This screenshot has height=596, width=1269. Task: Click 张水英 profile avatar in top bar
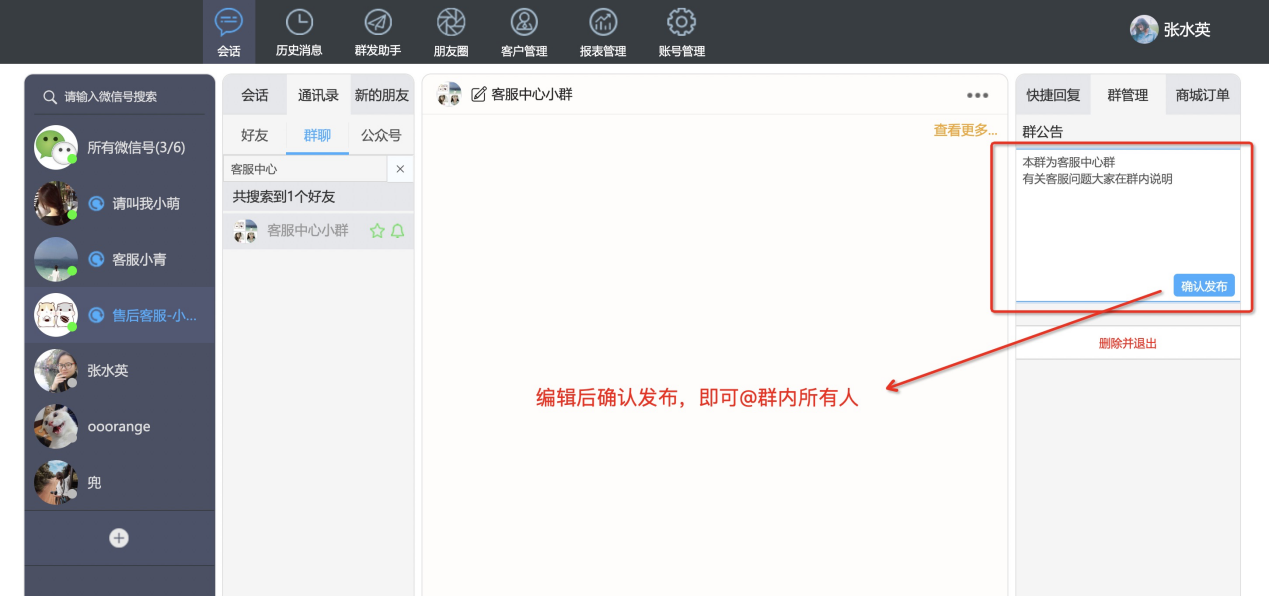tap(1144, 29)
